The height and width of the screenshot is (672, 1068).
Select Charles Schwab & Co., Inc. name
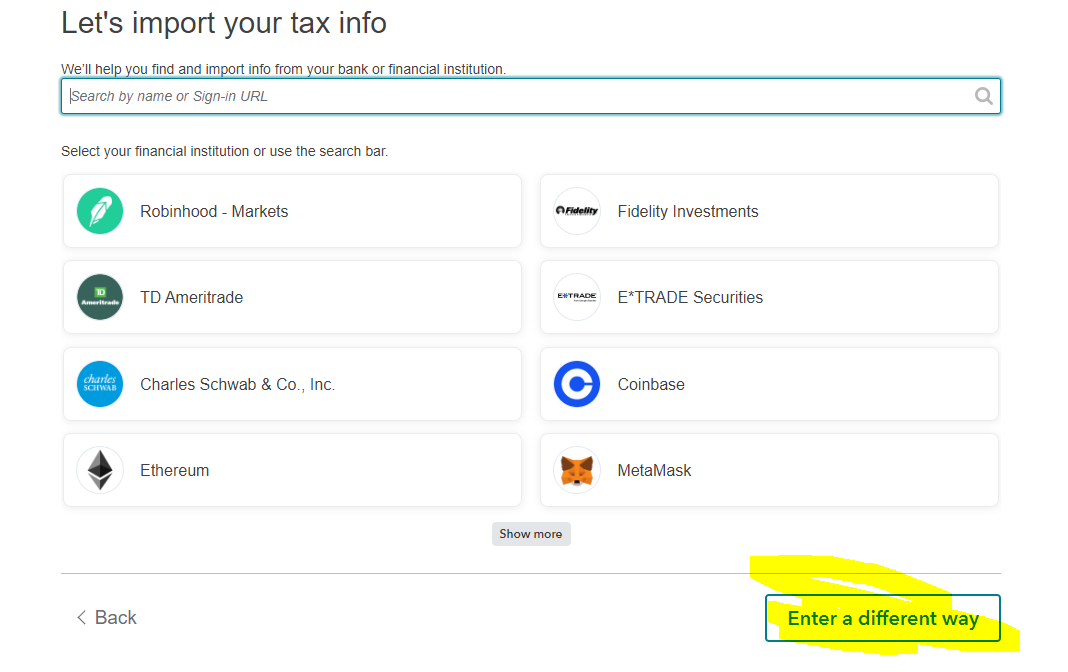238,385
